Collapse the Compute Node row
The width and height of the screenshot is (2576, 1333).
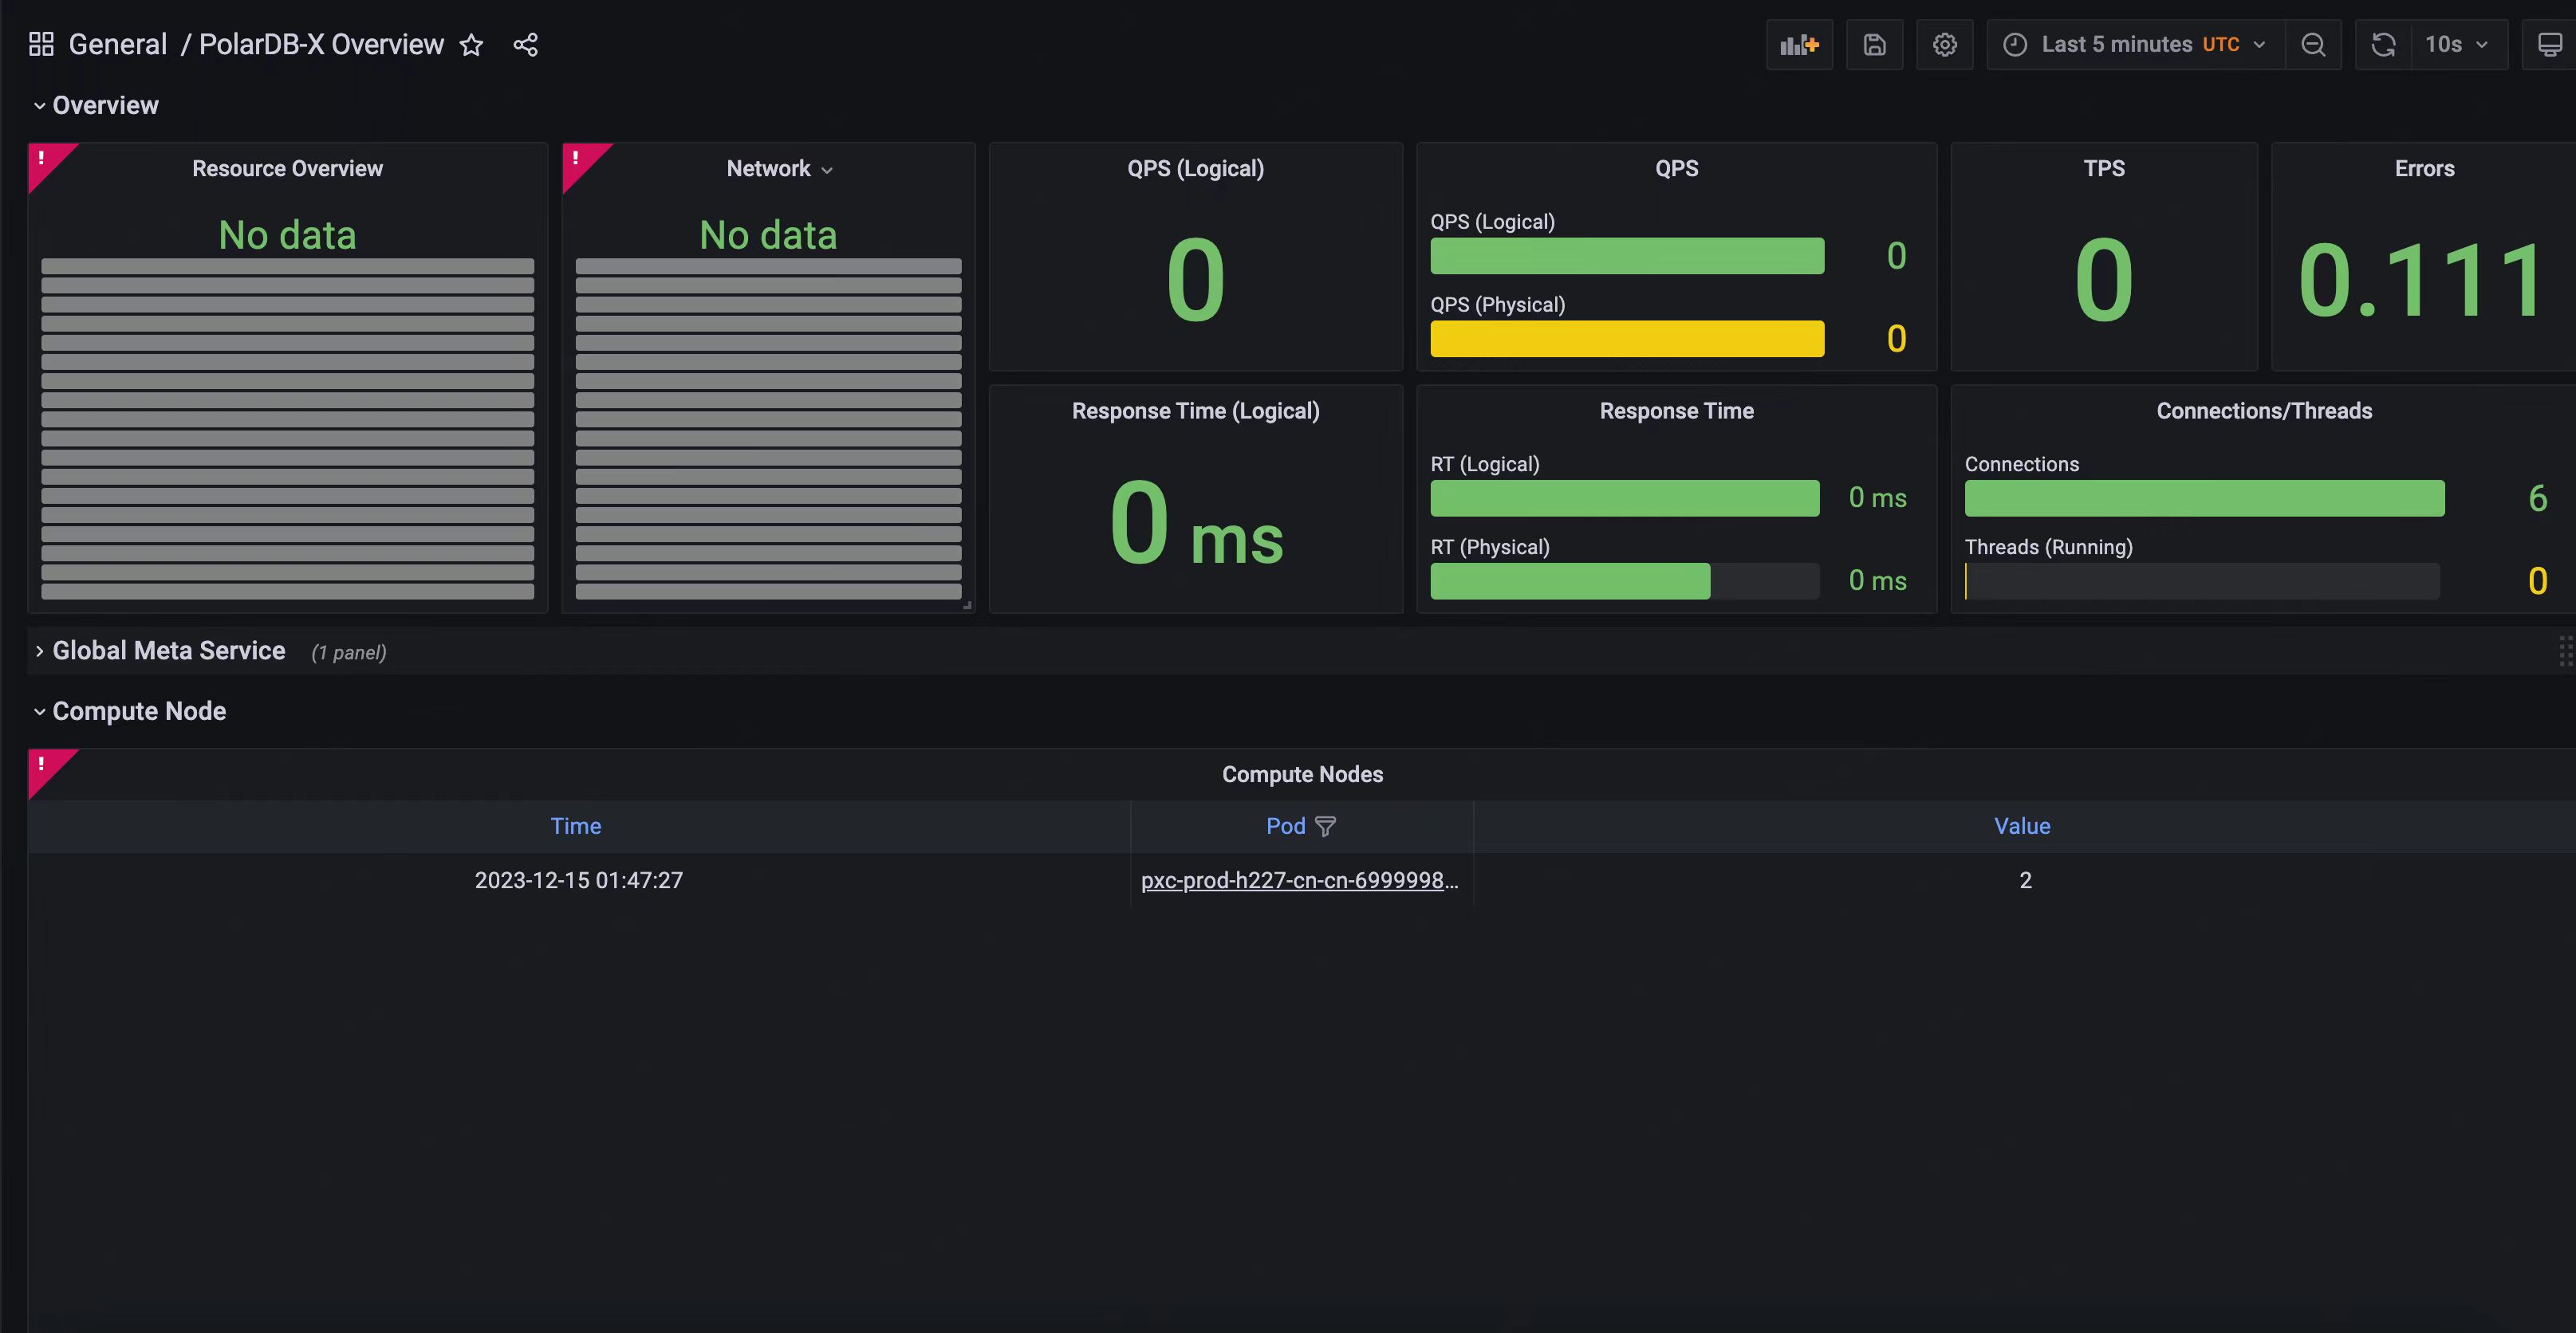(130, 711)
